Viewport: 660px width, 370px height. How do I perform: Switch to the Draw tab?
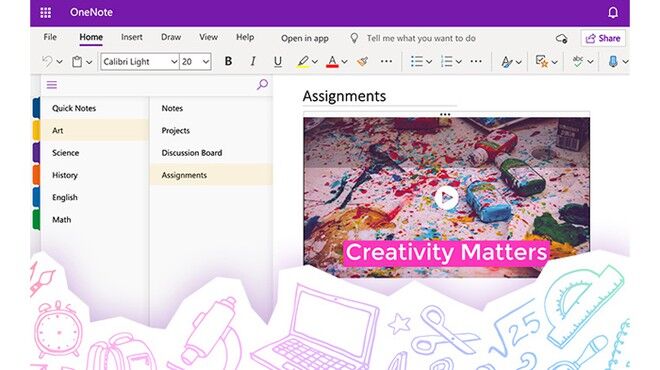[x=171, y=37]
